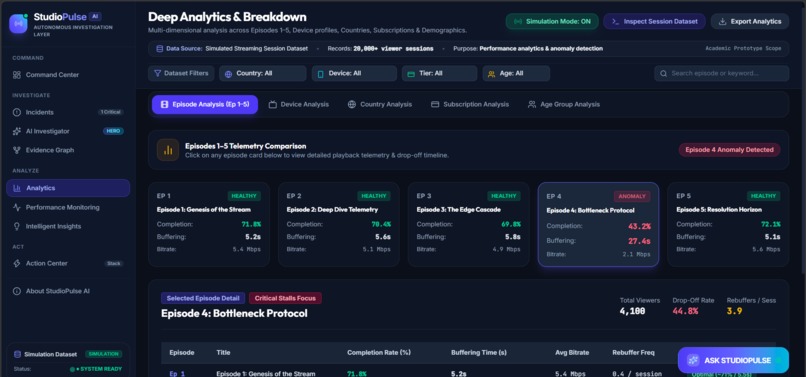This screenshot has height=377, width=806.
Task: Click the Ep 1 link in the table
Action: [x=176, y=374]
